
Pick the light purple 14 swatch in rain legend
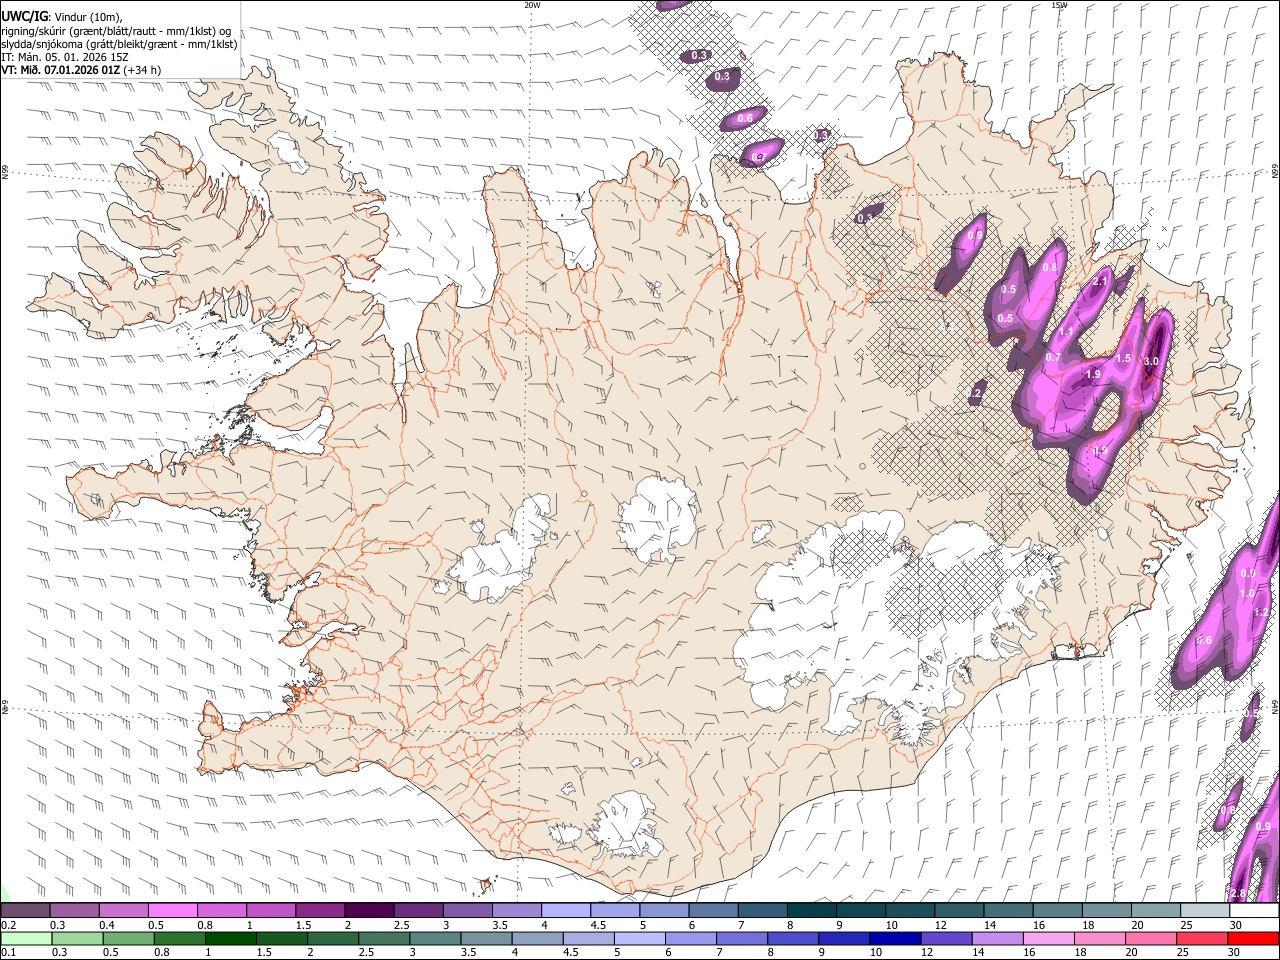(x=997, y=939)
